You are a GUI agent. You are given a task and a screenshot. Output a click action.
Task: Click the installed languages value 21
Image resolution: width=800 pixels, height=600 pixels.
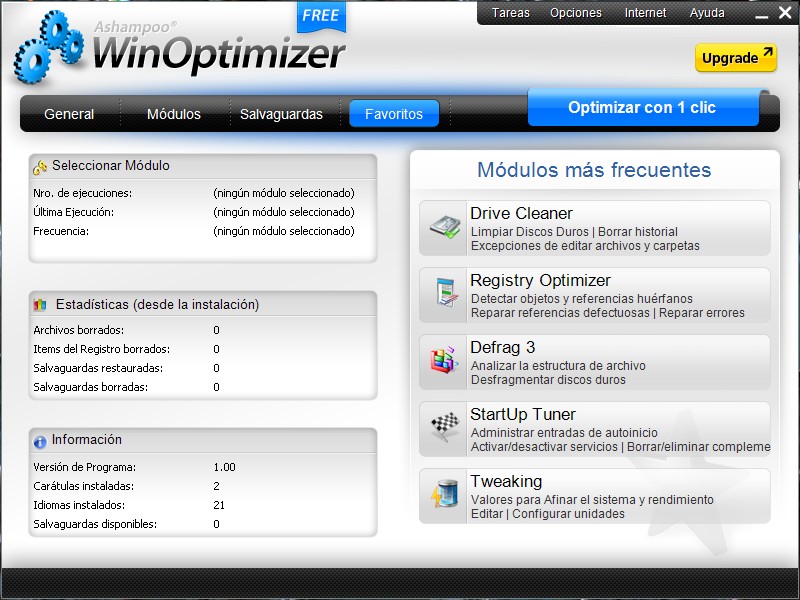219,505
